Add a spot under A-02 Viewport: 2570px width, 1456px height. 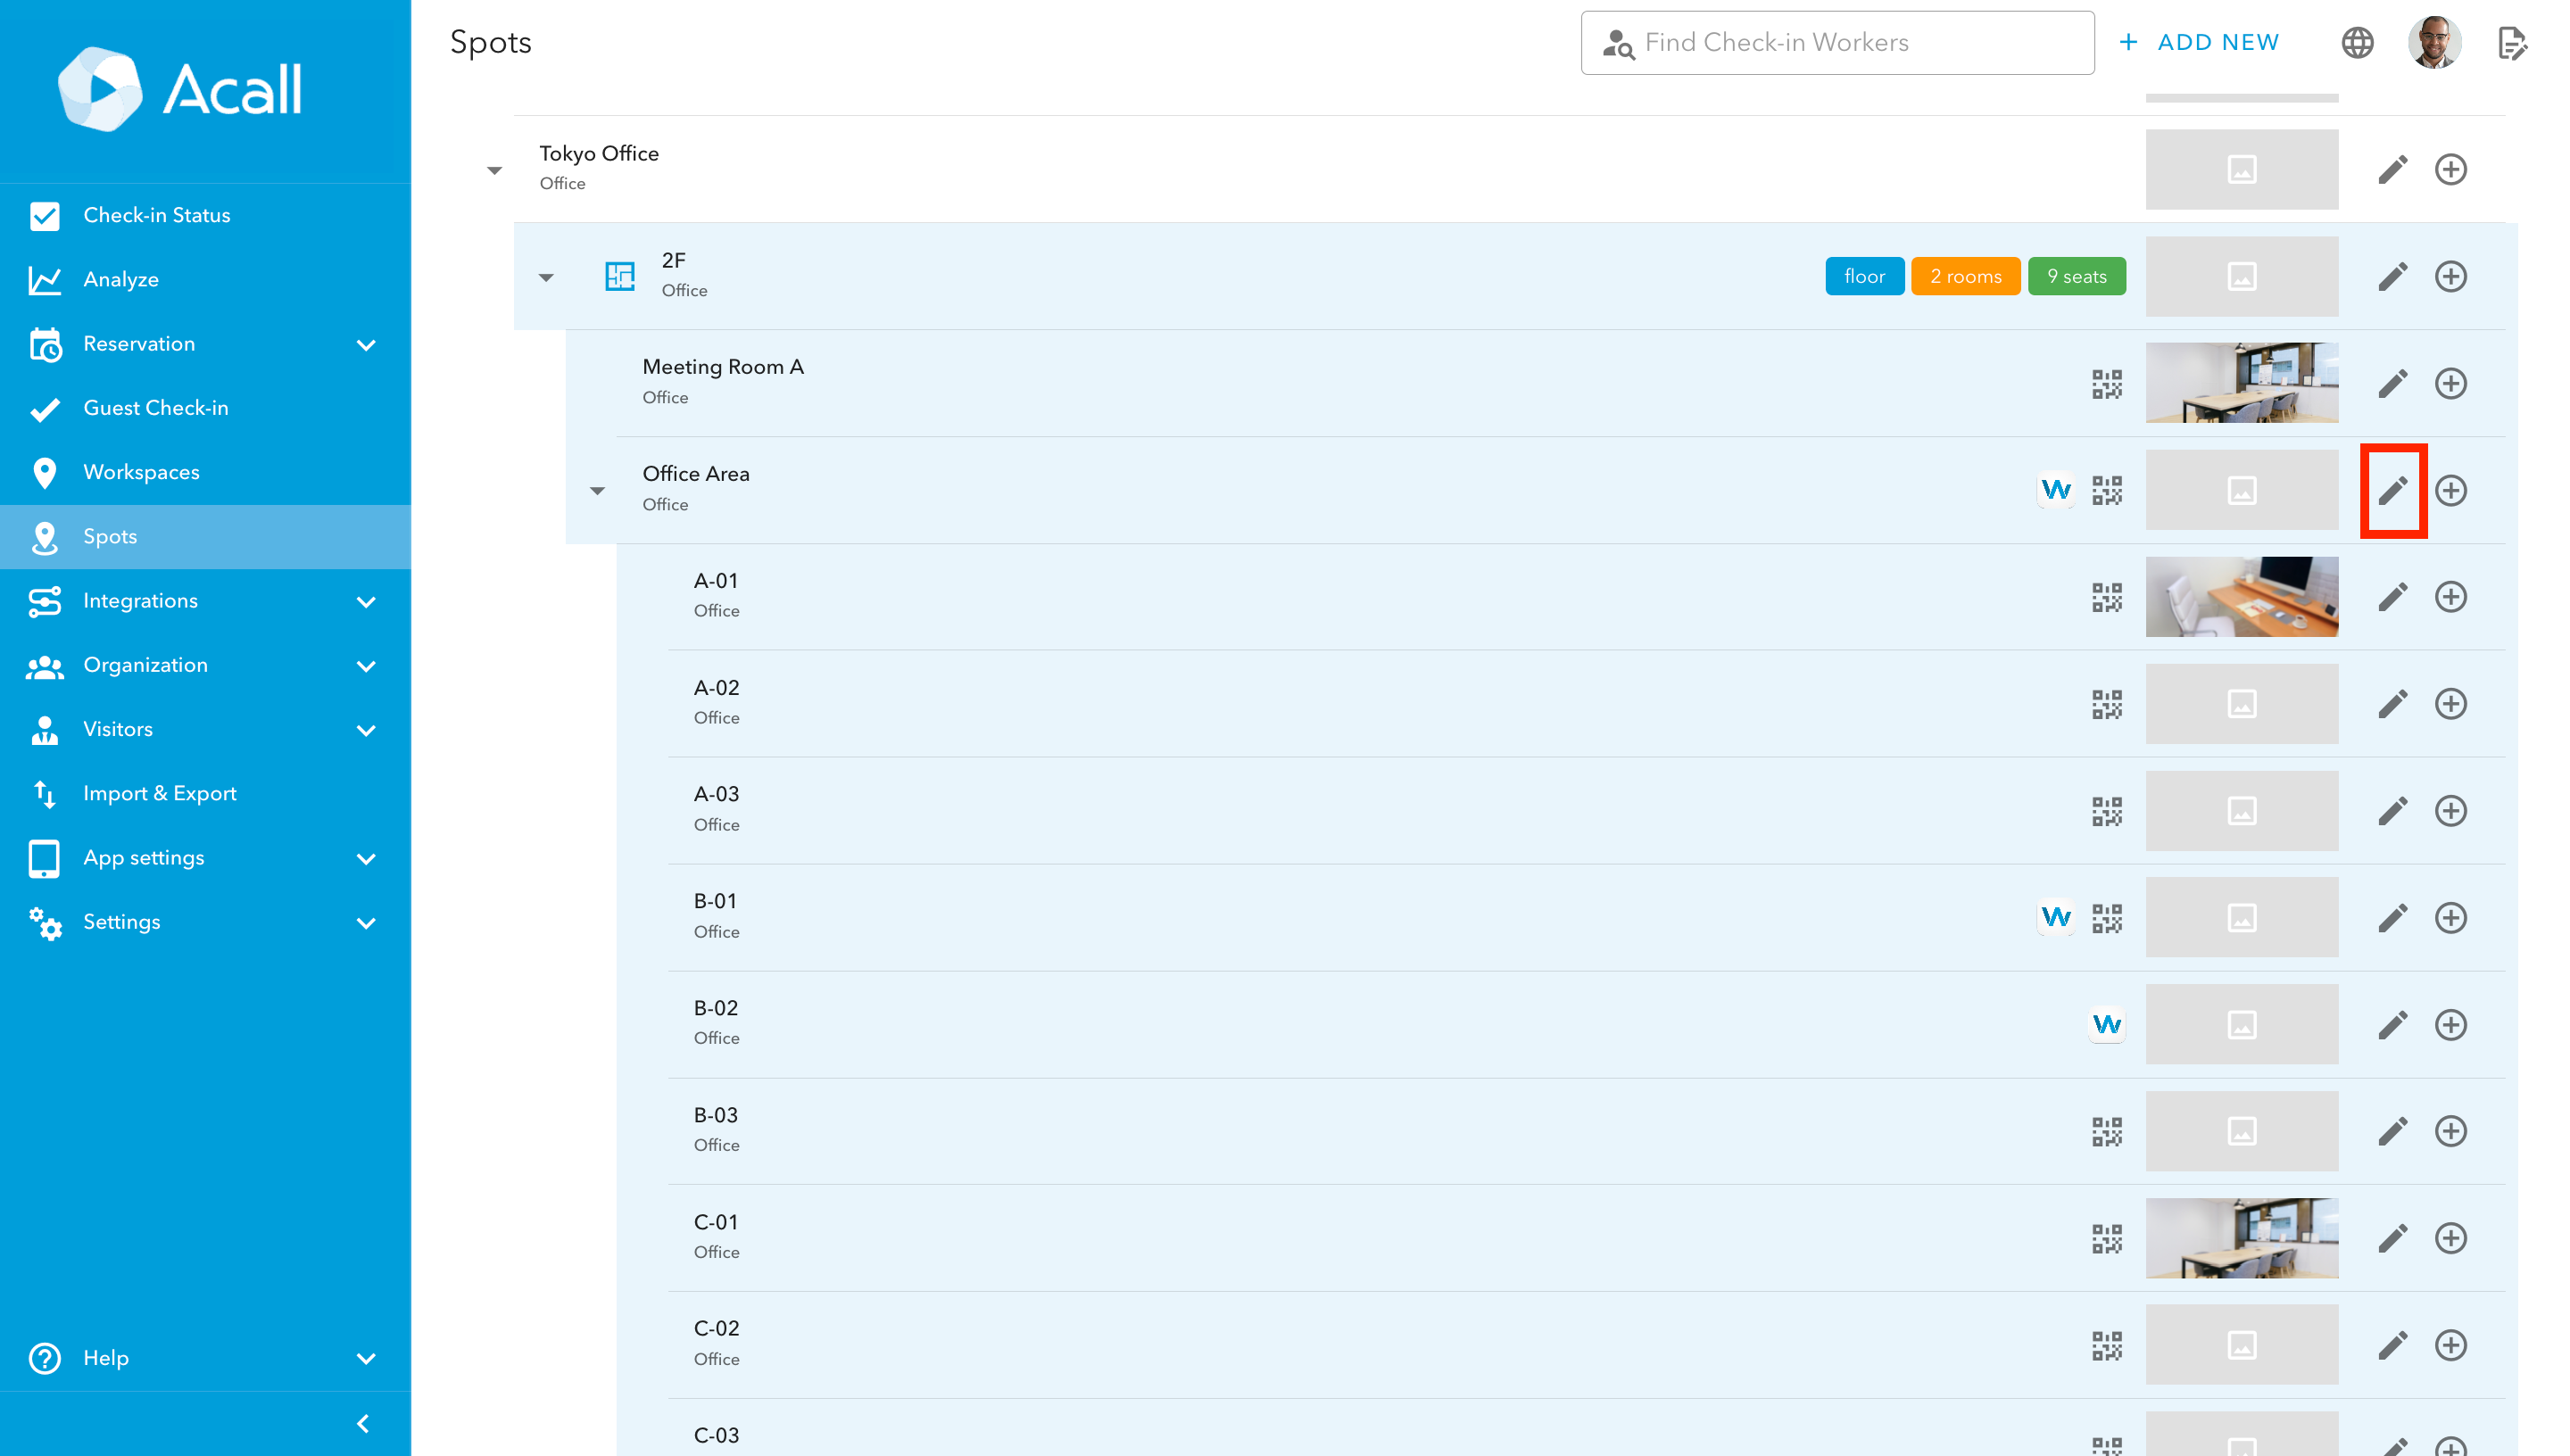(x=2450, y=704)
